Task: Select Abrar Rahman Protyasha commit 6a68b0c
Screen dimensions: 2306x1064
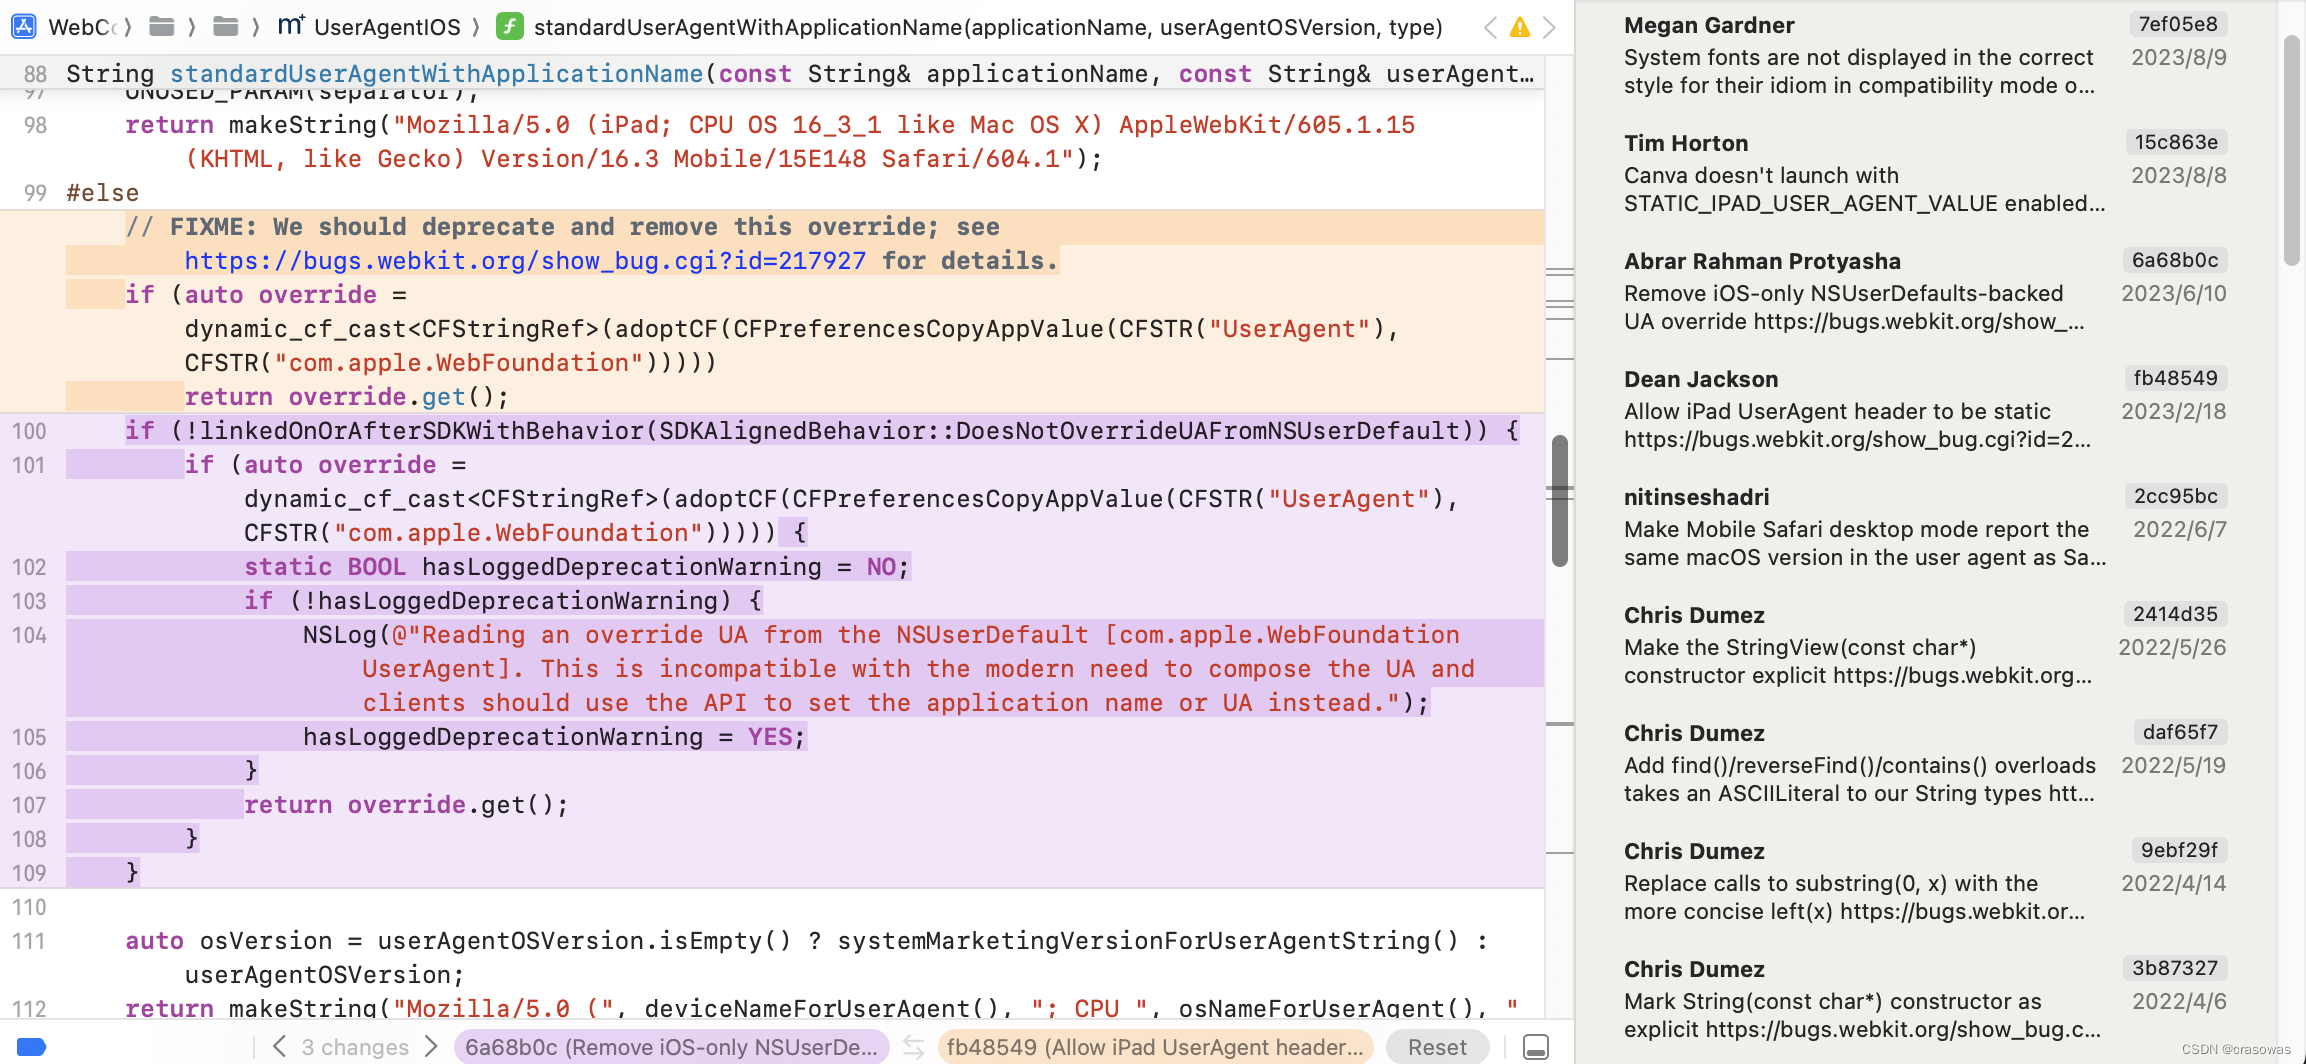Action: coord(1925,291)
